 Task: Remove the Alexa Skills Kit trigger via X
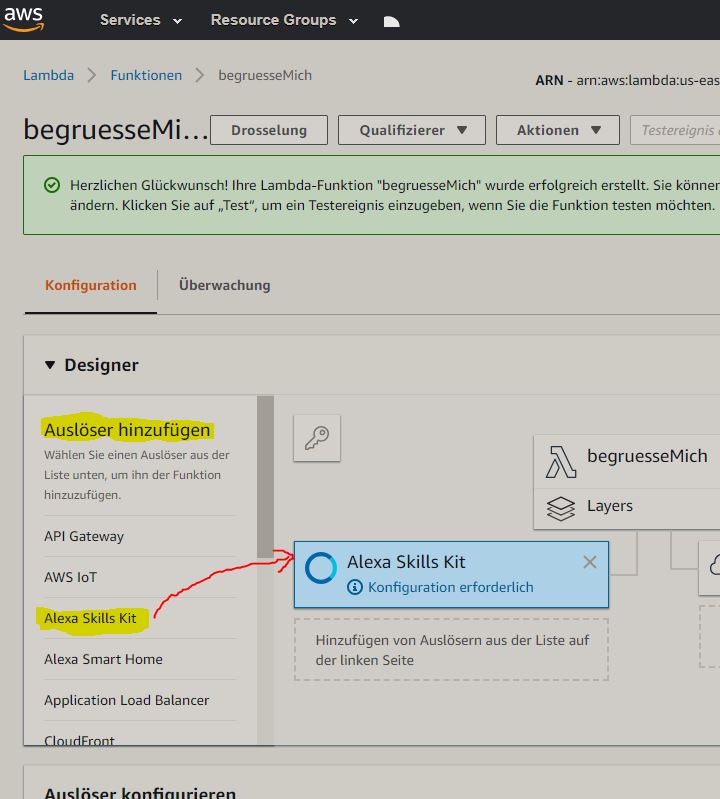pos(590,562)
